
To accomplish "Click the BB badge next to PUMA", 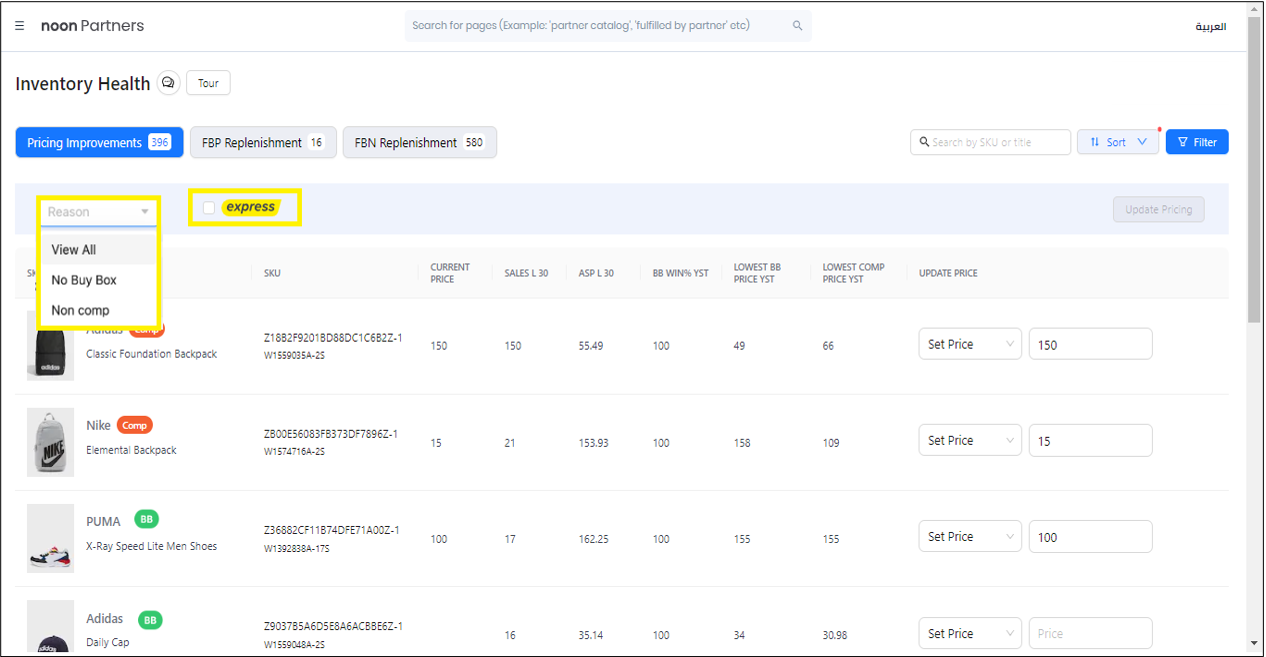I will (x=147, y=520).
